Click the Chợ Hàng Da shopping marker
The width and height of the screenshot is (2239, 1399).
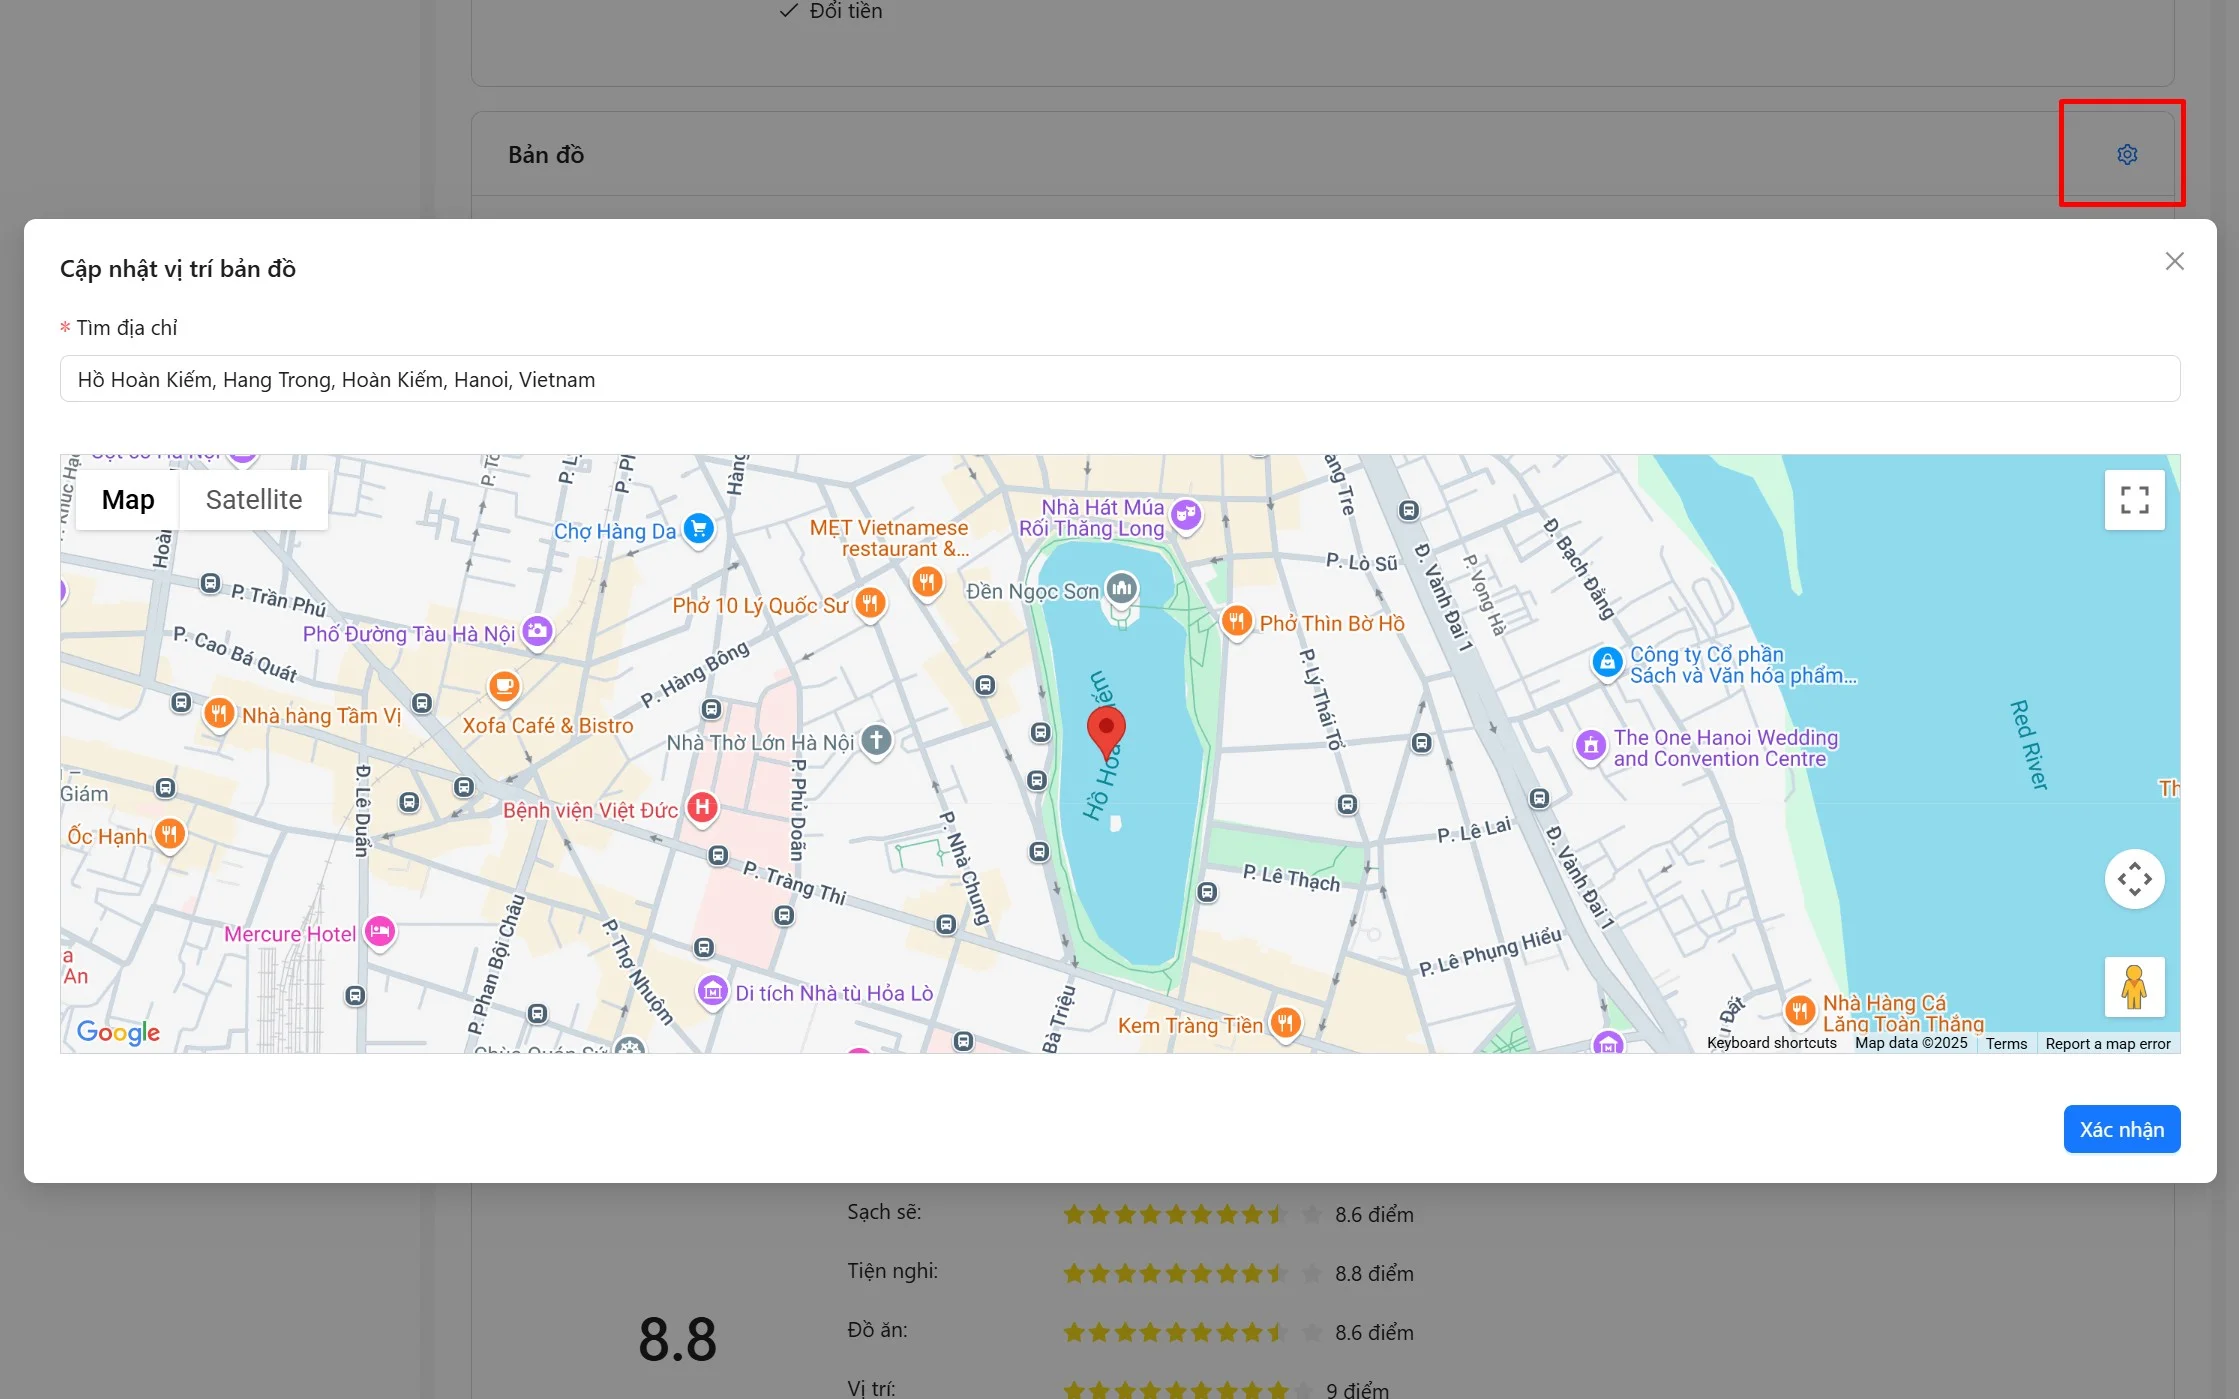(x=699, y=528)
